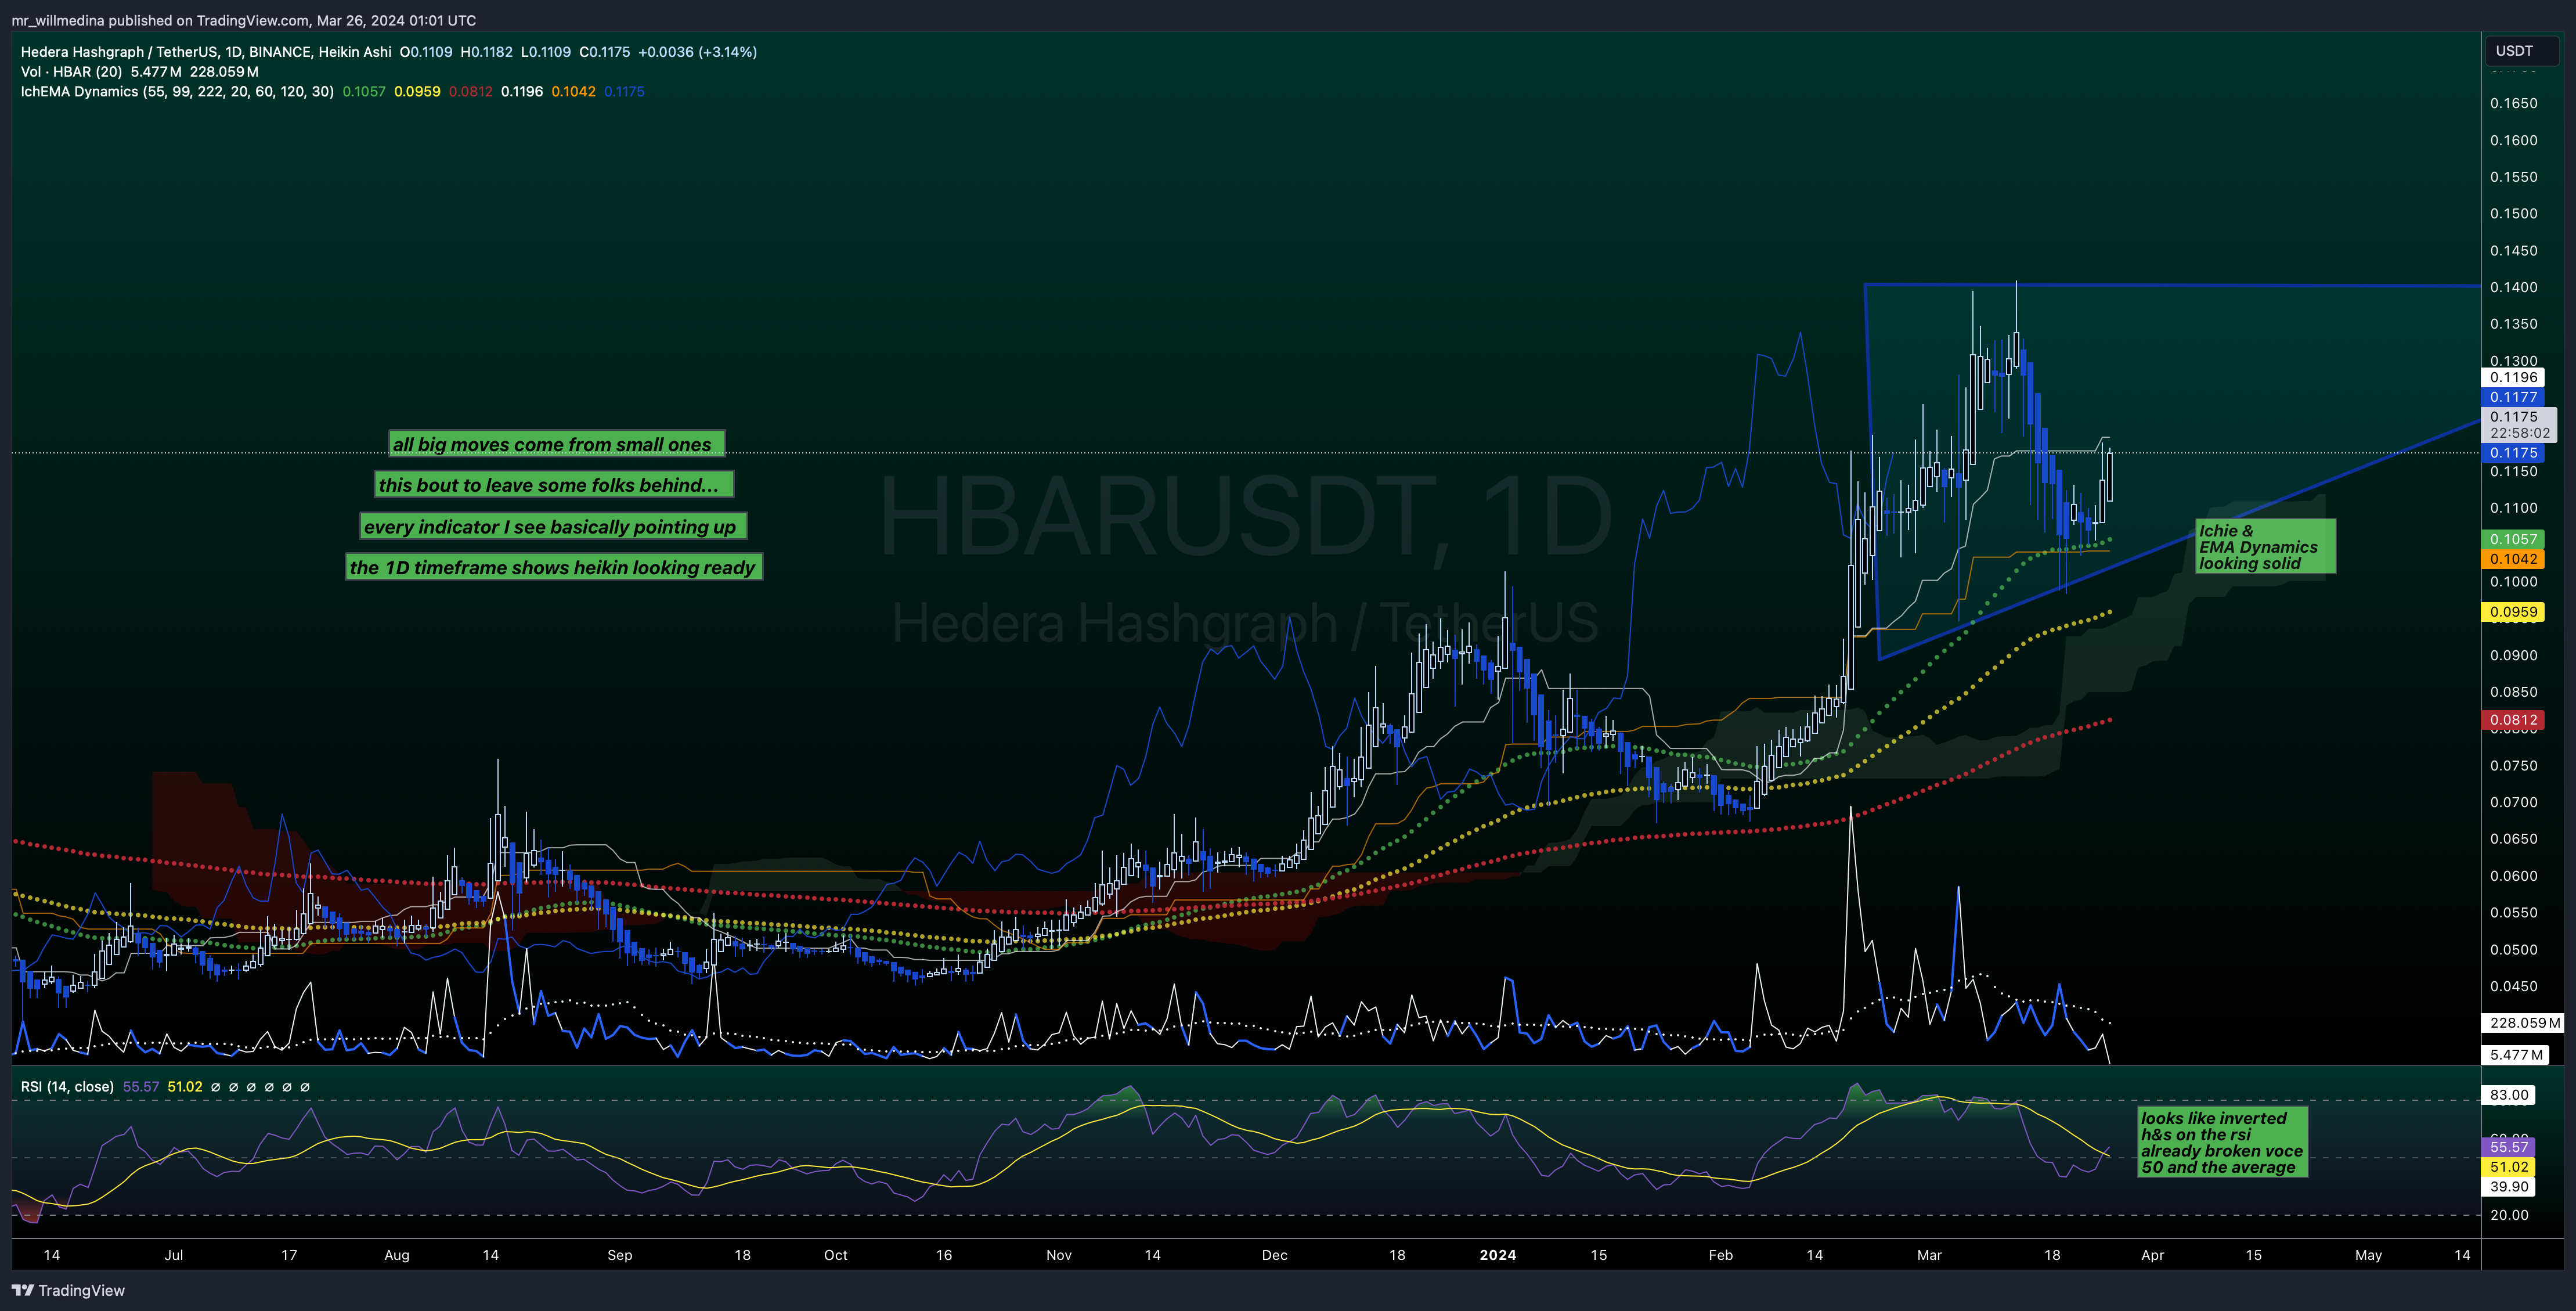2576x1311 pixels.
Task: Click the bold 2024 time axis label
Action: click(x=1498, y=1255)
